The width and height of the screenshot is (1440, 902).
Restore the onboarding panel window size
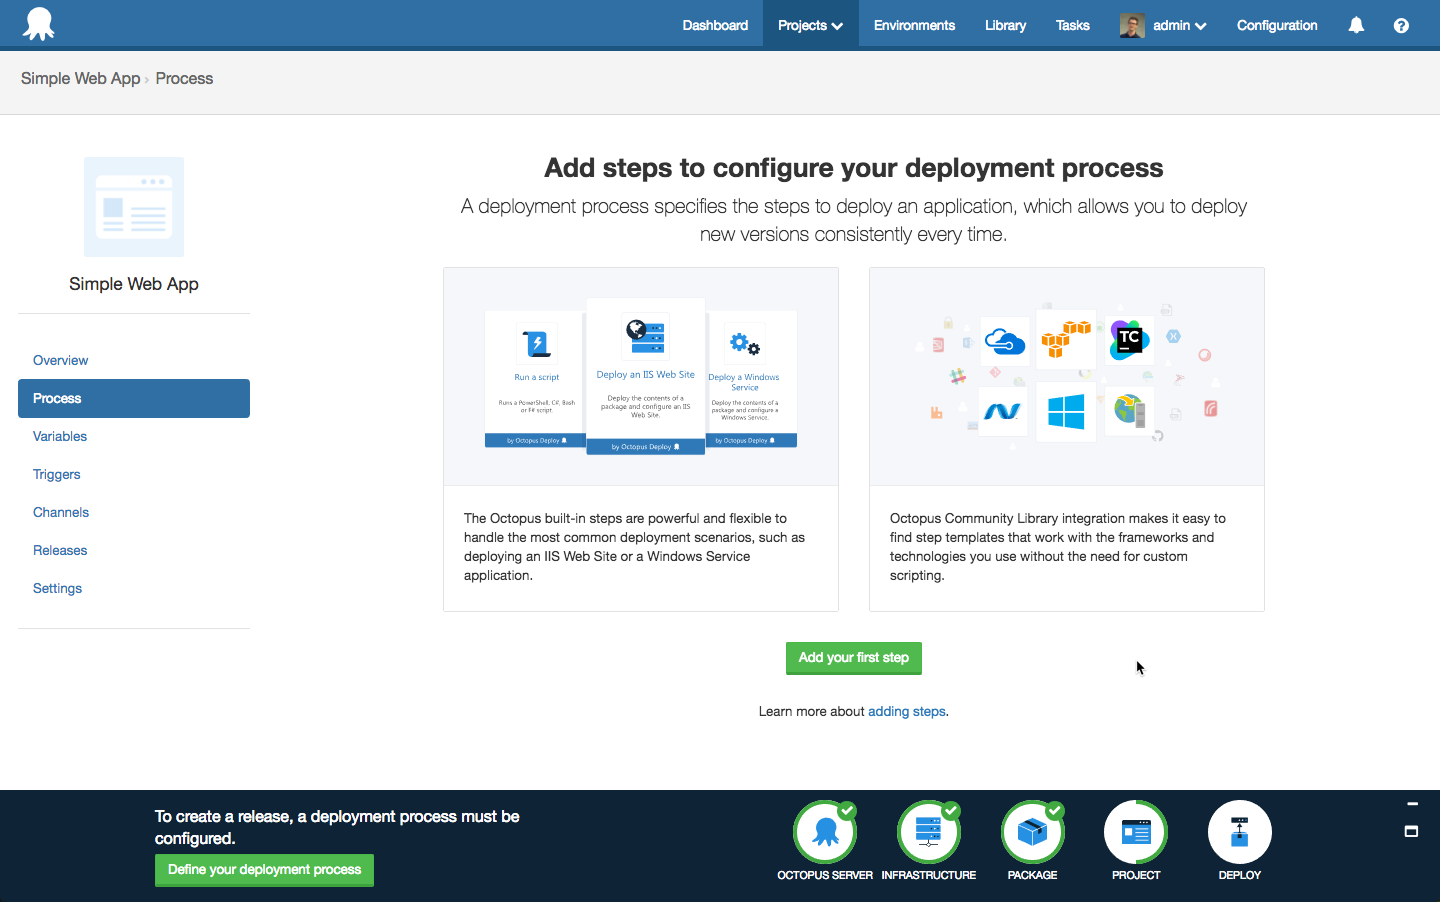pos(1412,831)
